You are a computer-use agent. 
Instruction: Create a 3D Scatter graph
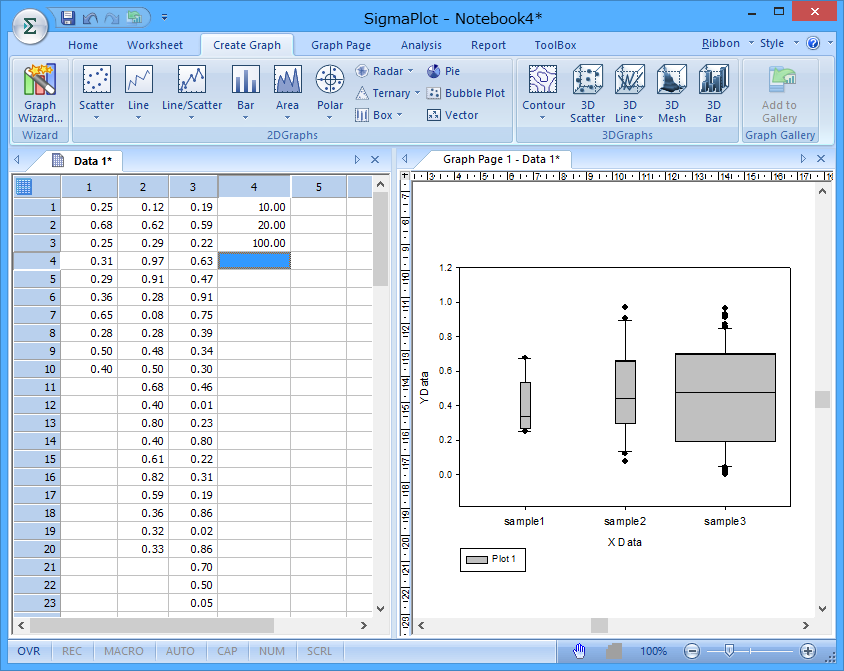coord(588,94)
